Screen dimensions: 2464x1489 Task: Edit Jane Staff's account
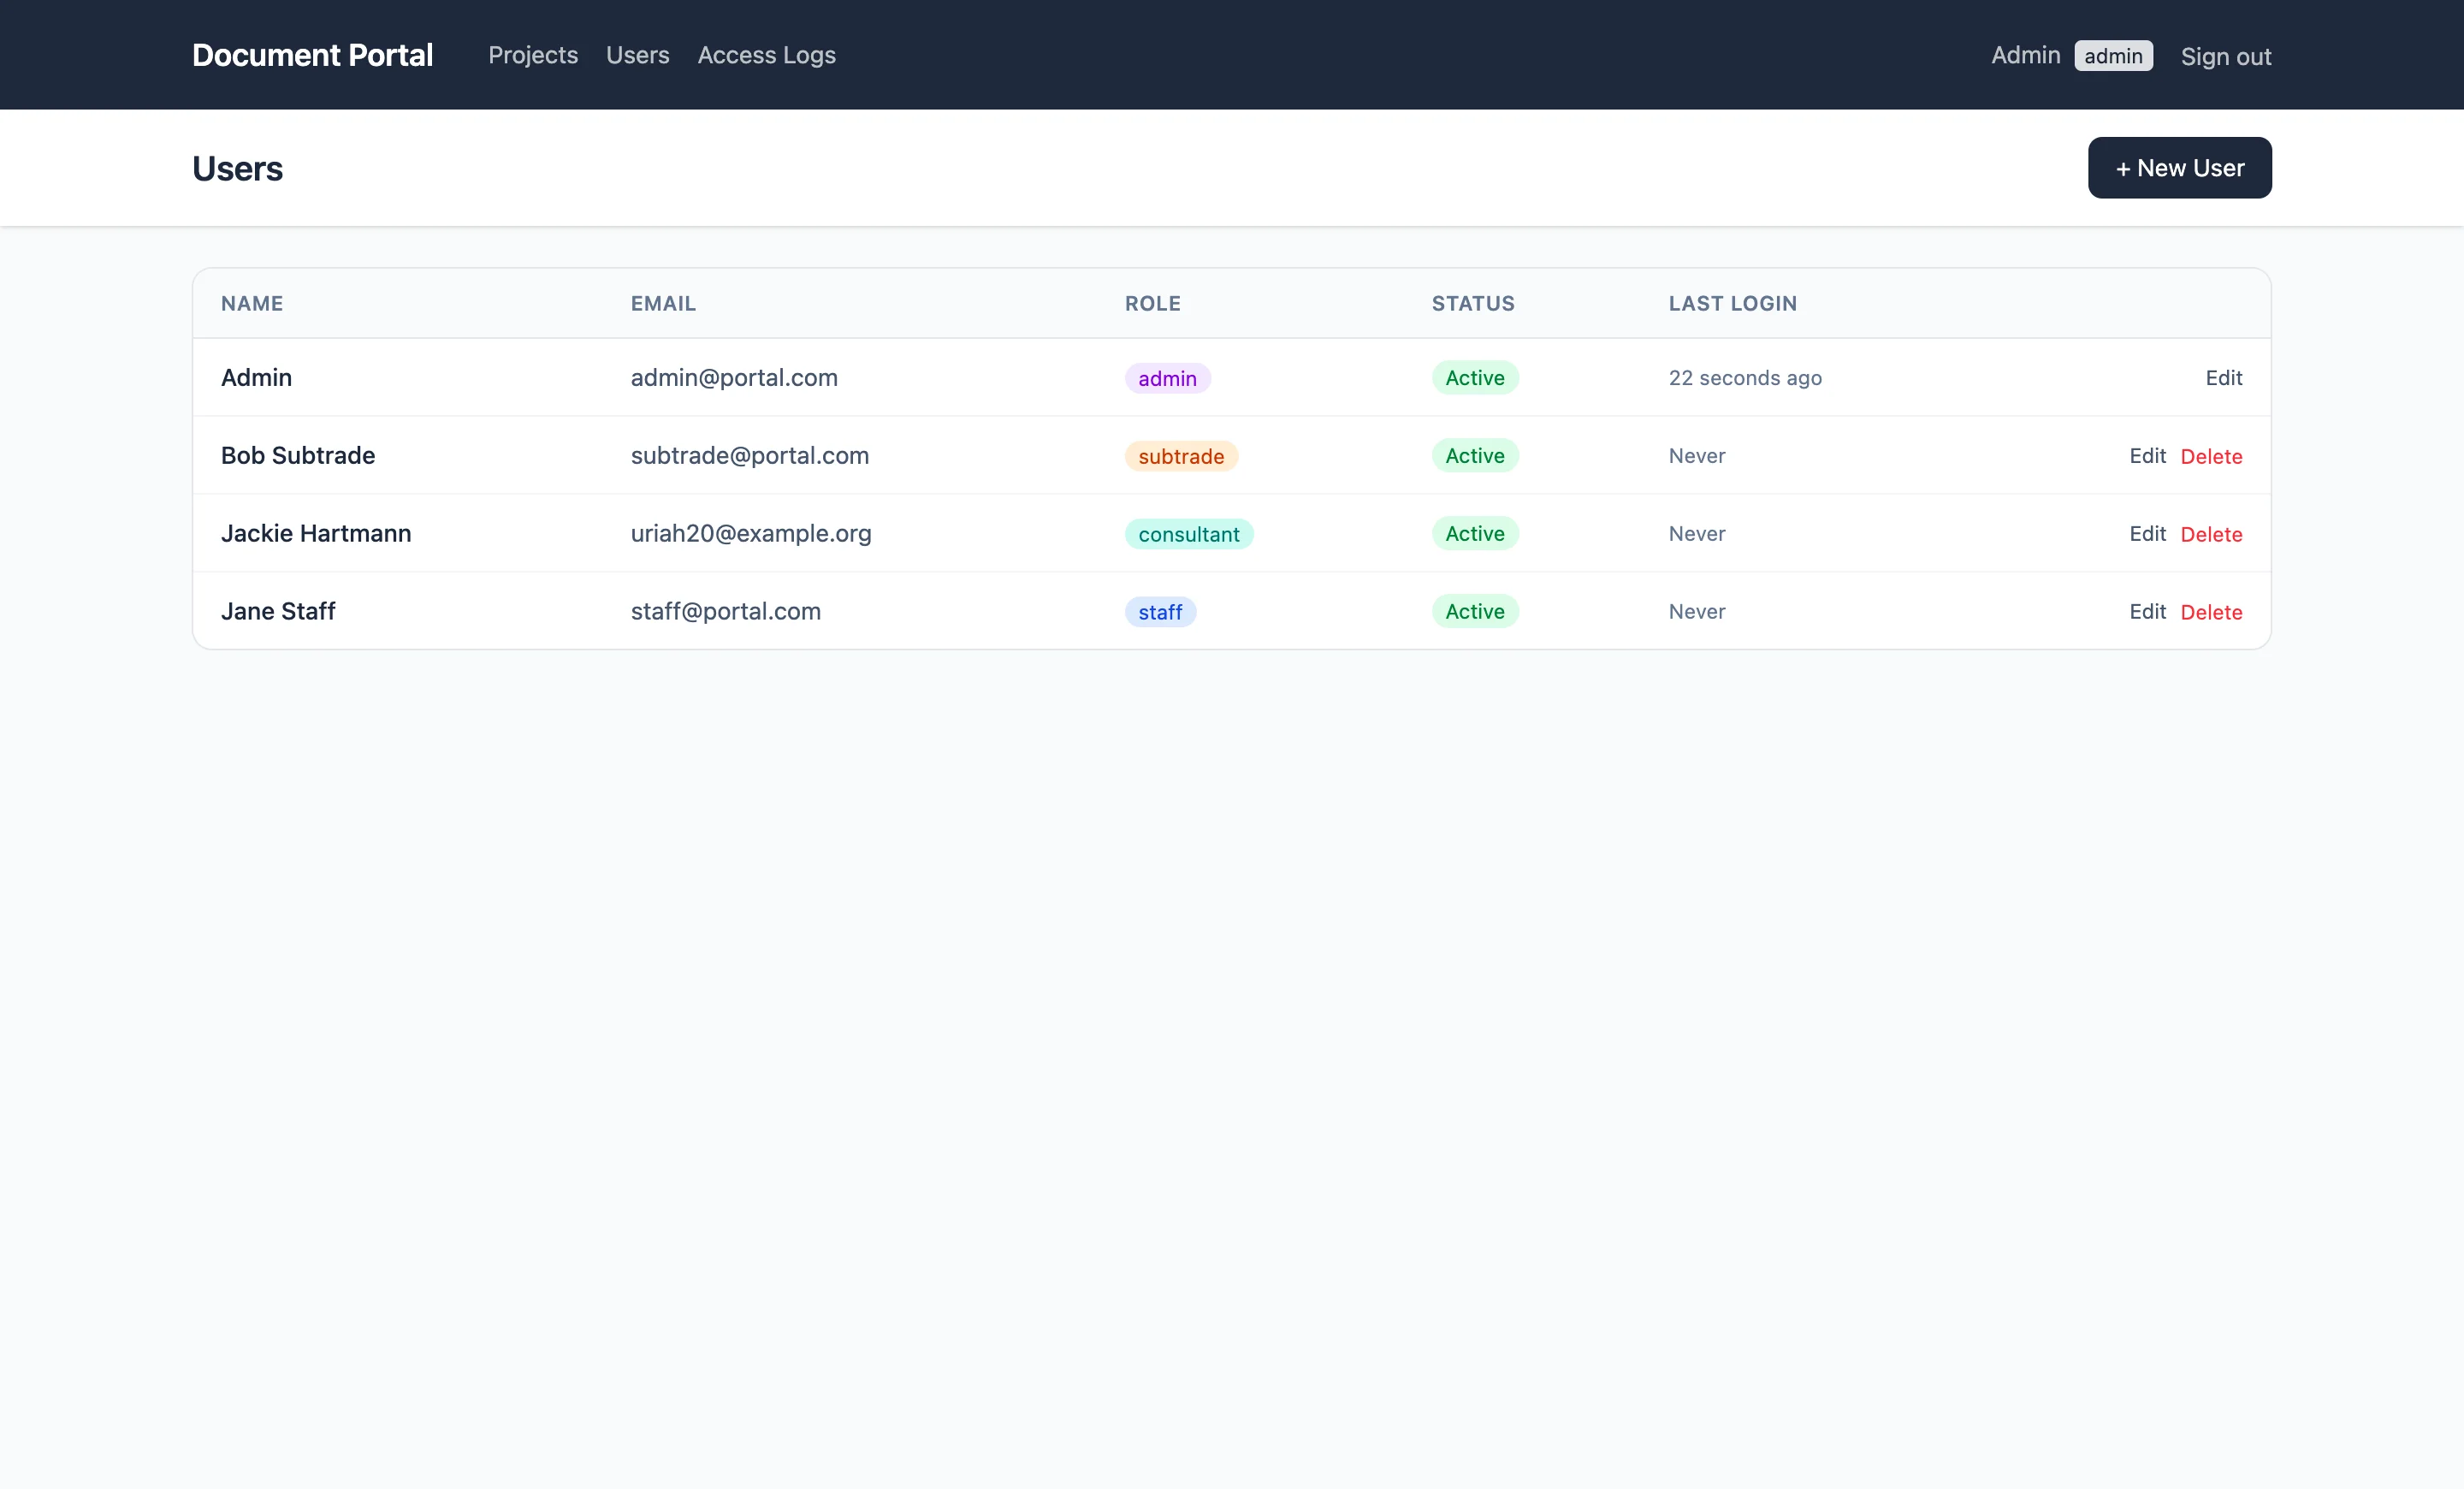[2147, 611]
